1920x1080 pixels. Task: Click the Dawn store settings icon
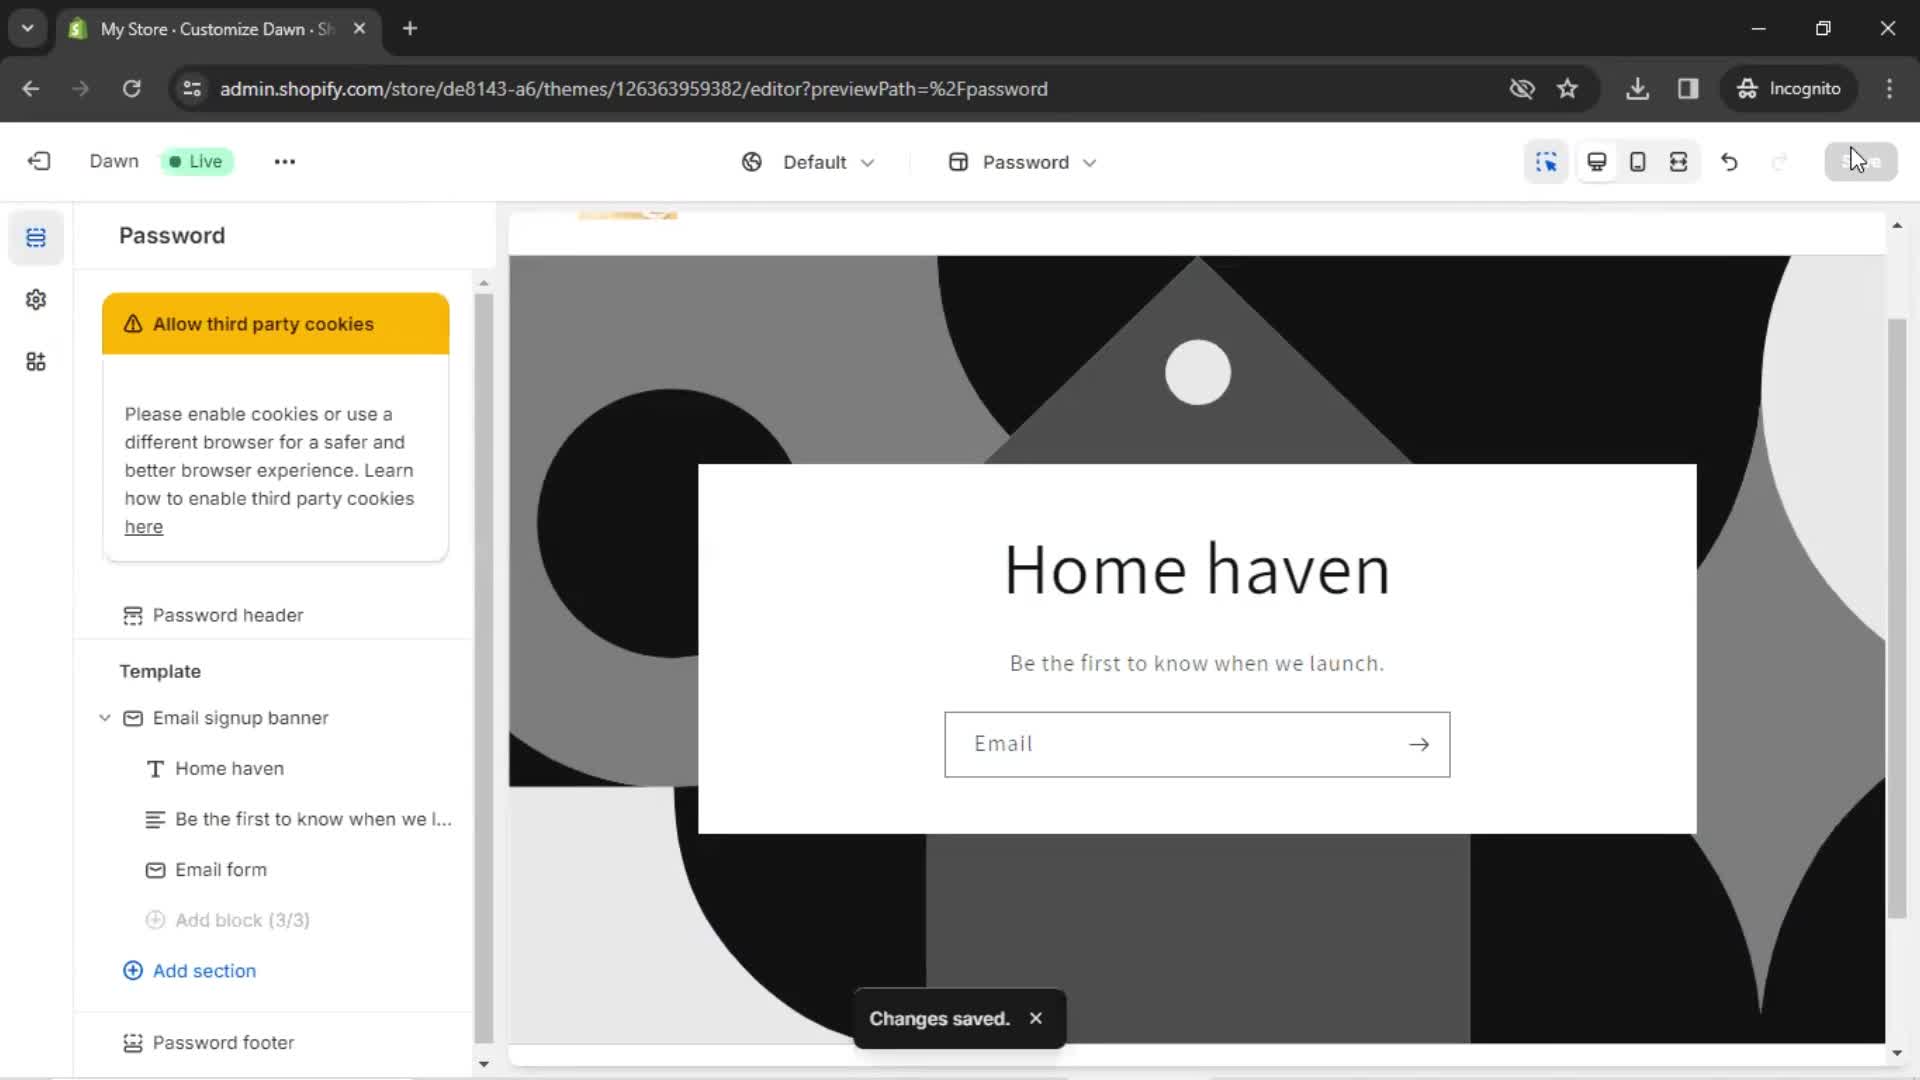[x=36, y=299]
